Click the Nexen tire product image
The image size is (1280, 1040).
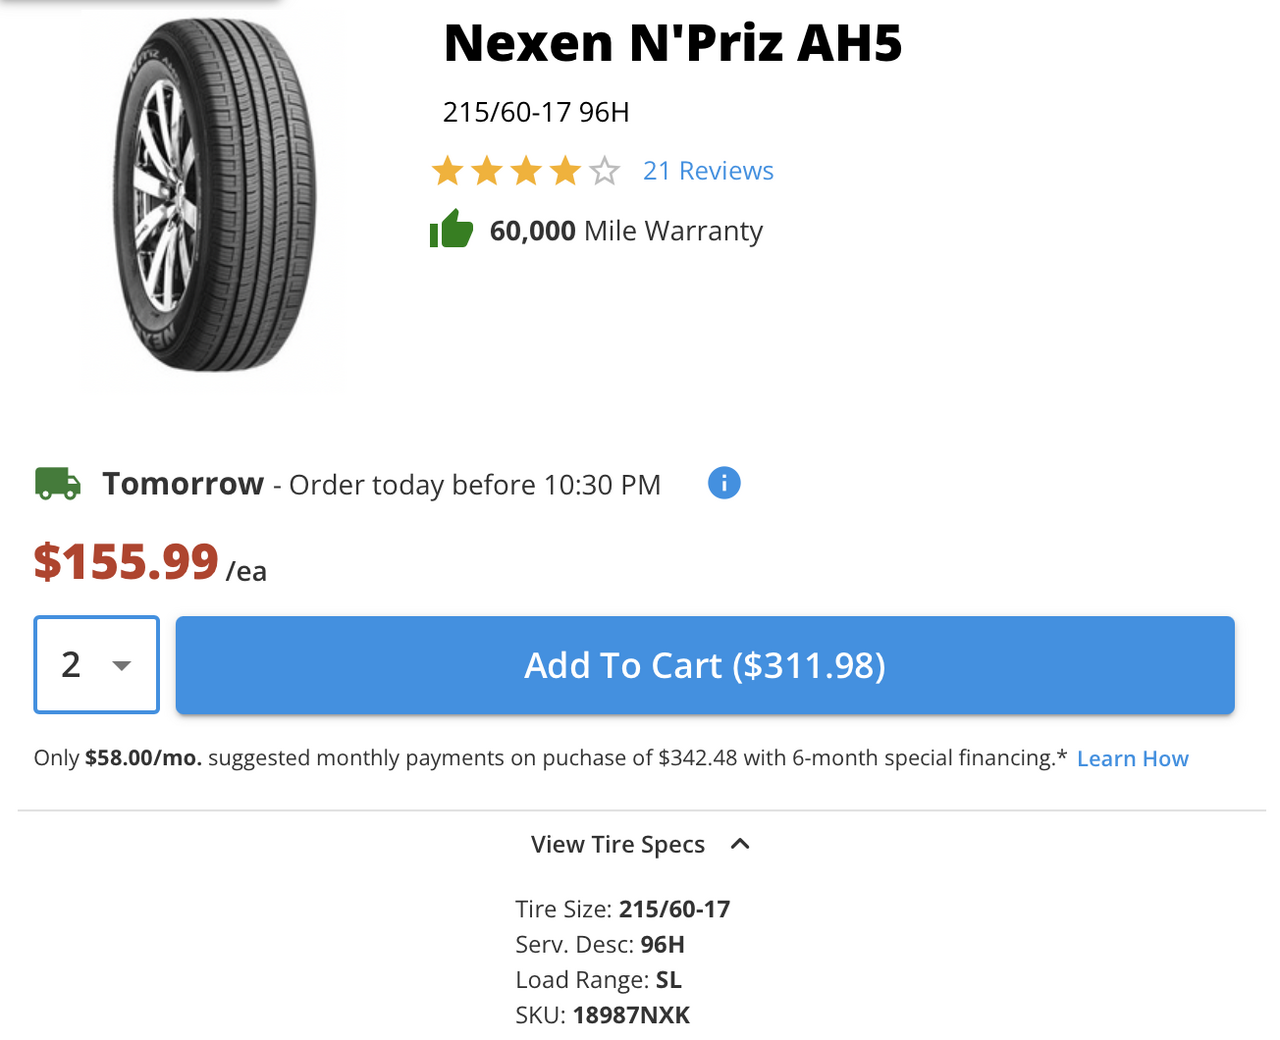[x=214, y=195]
